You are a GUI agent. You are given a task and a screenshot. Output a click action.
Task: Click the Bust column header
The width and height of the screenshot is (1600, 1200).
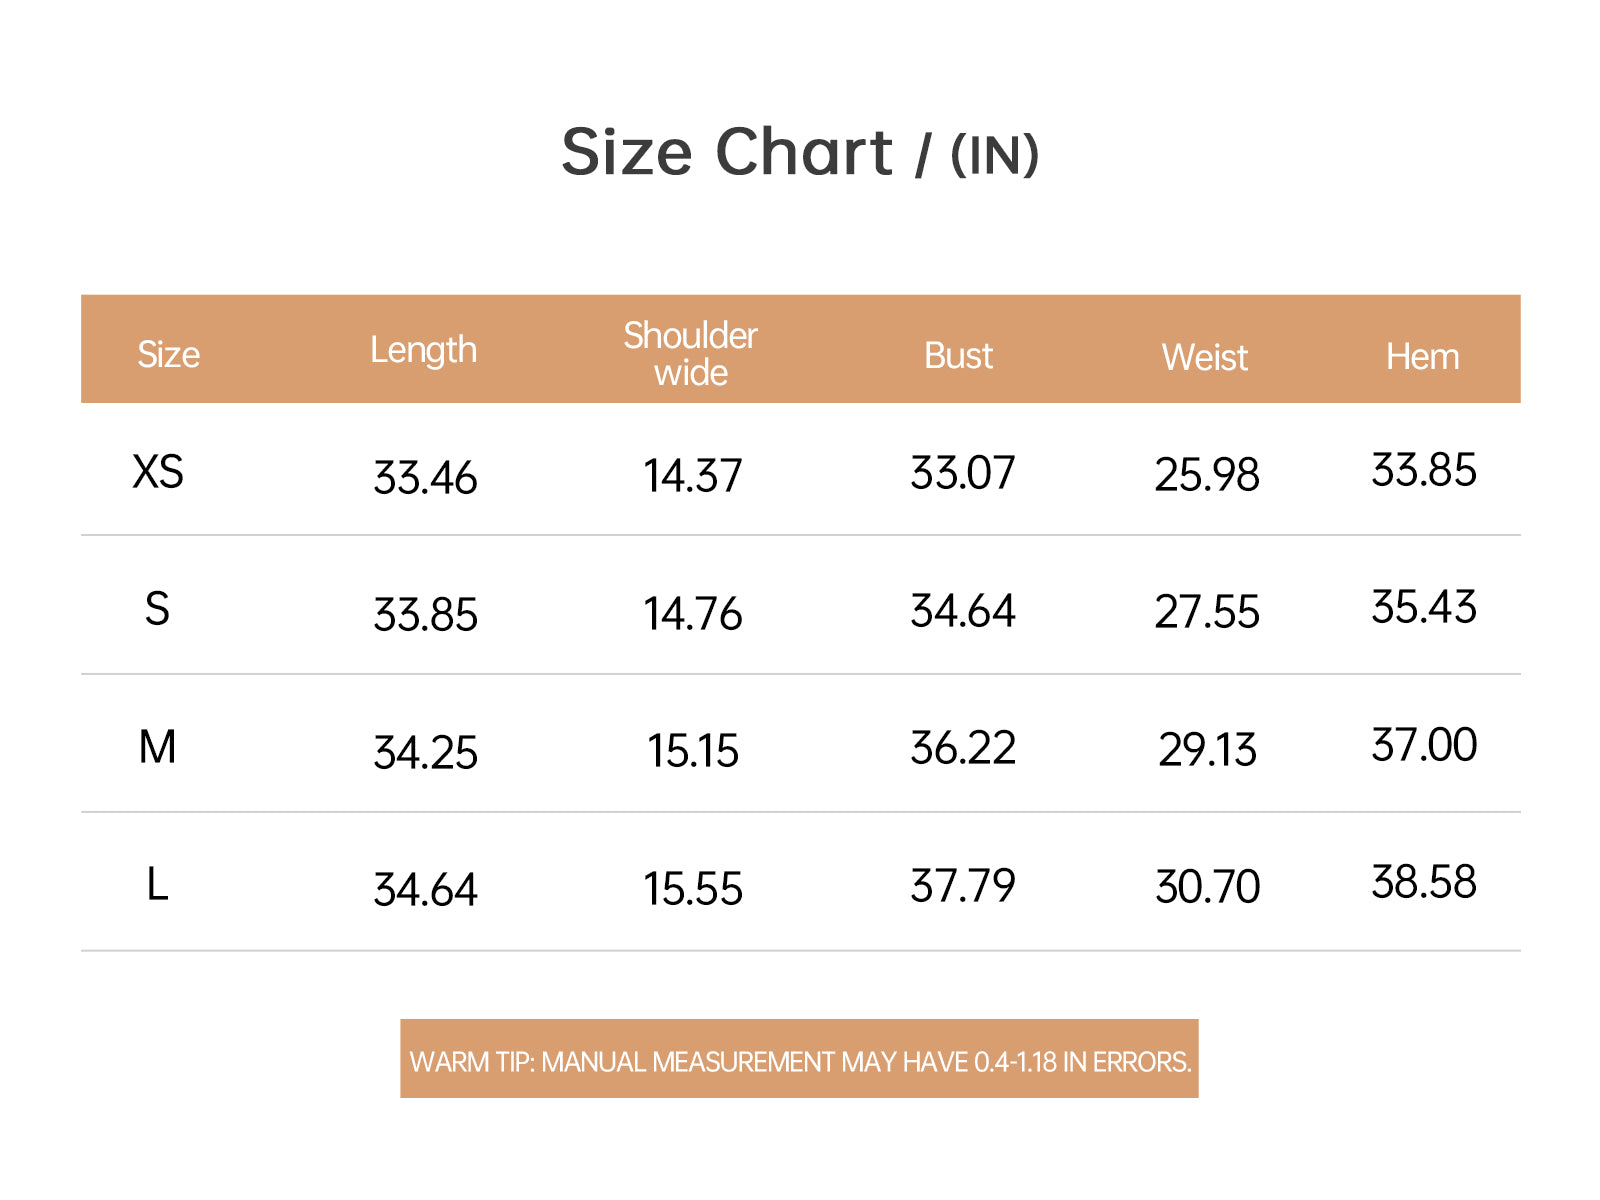click(x=958, y=356)
